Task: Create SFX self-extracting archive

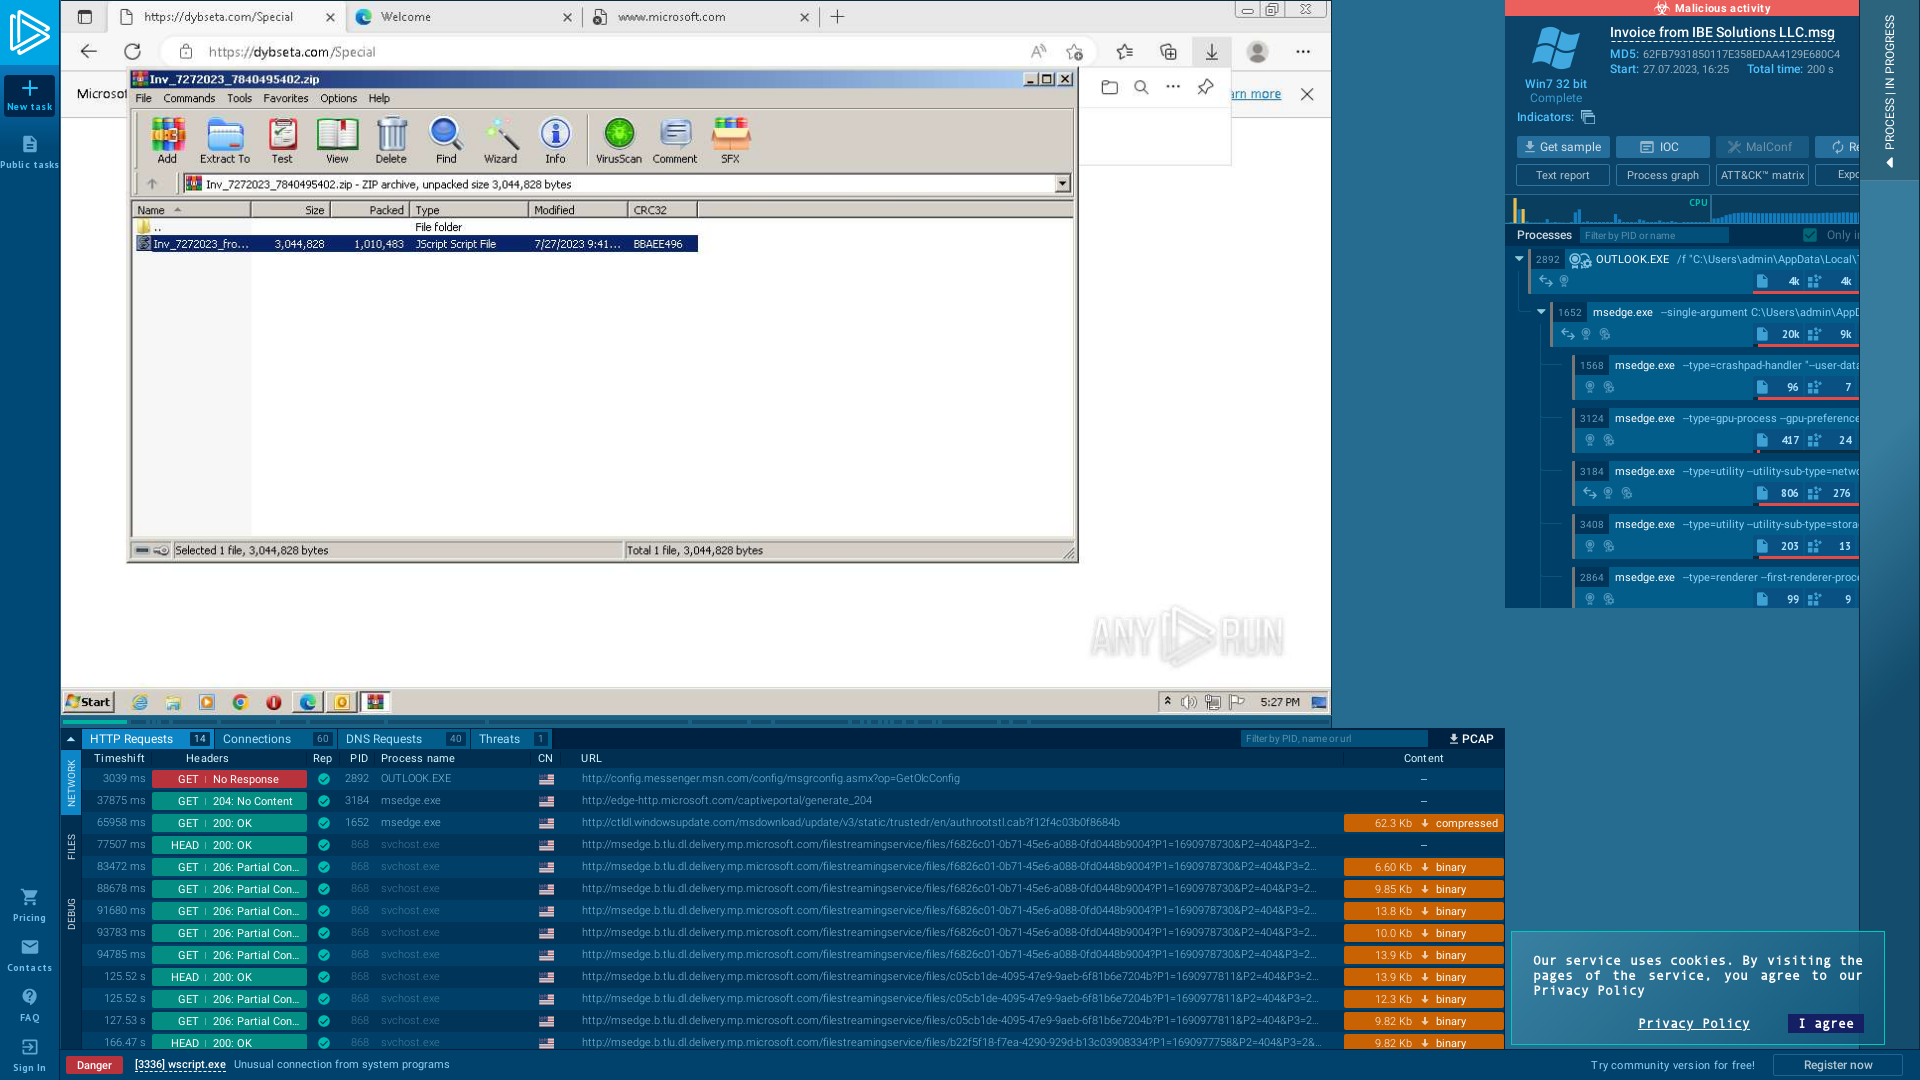Action: 730,140
